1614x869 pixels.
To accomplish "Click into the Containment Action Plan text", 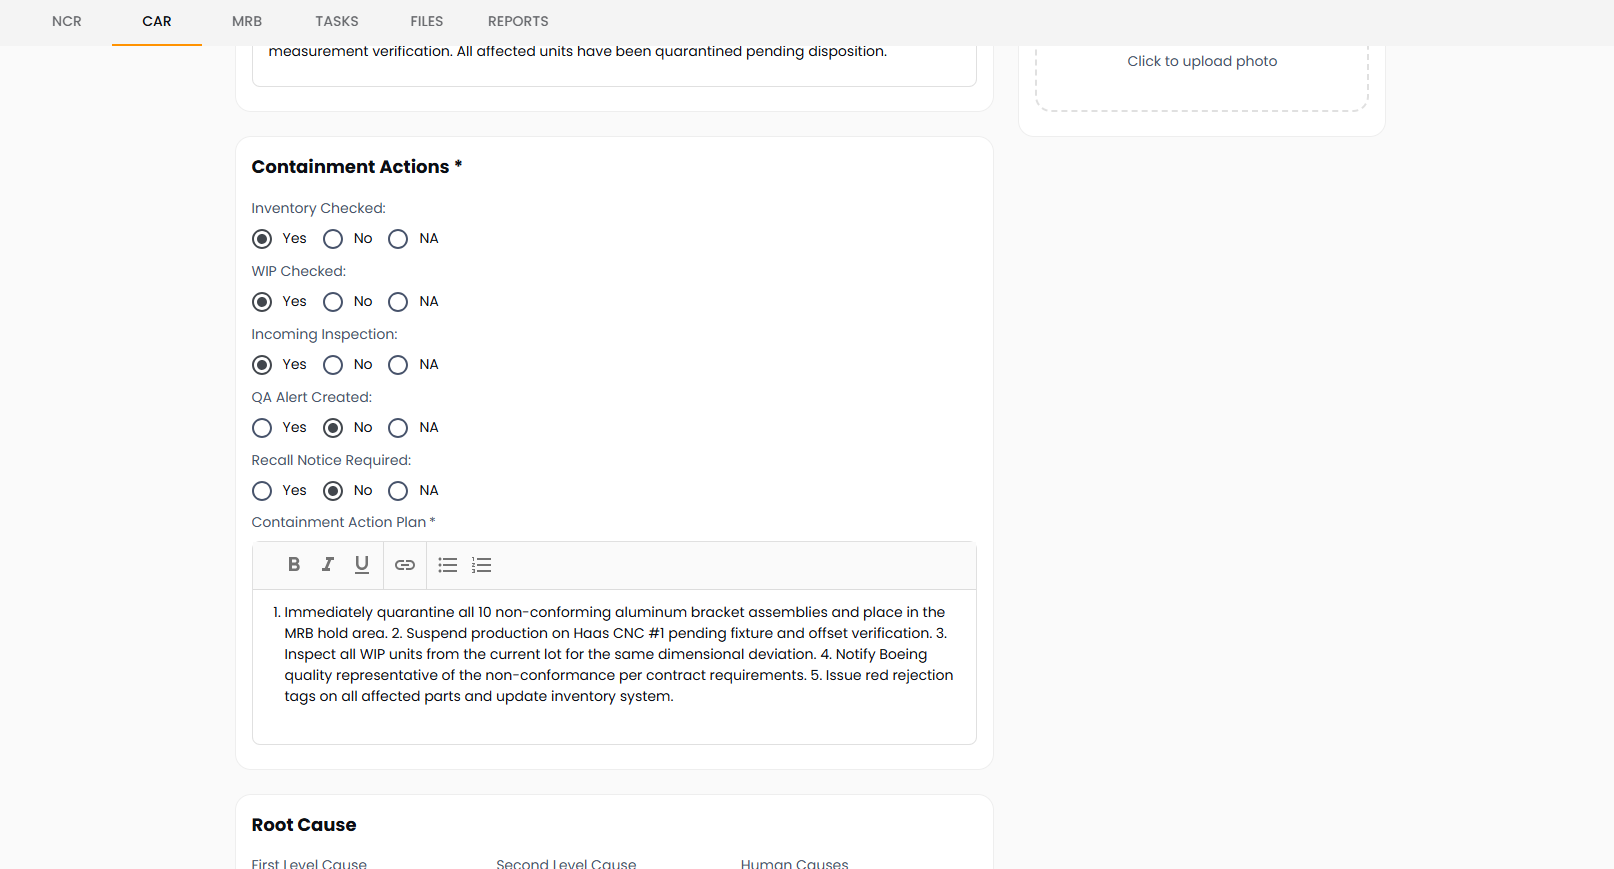I will click(614, 655).
